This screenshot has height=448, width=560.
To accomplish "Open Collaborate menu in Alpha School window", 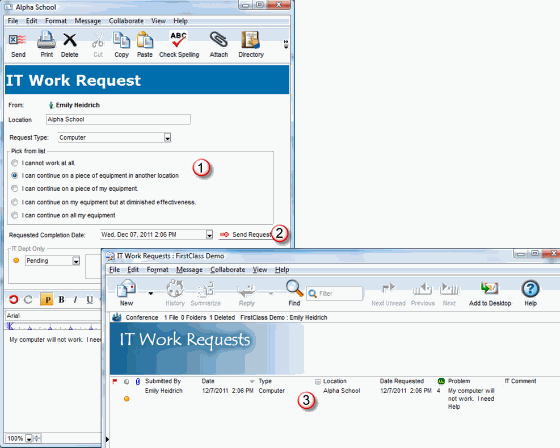I will point(126,21).
